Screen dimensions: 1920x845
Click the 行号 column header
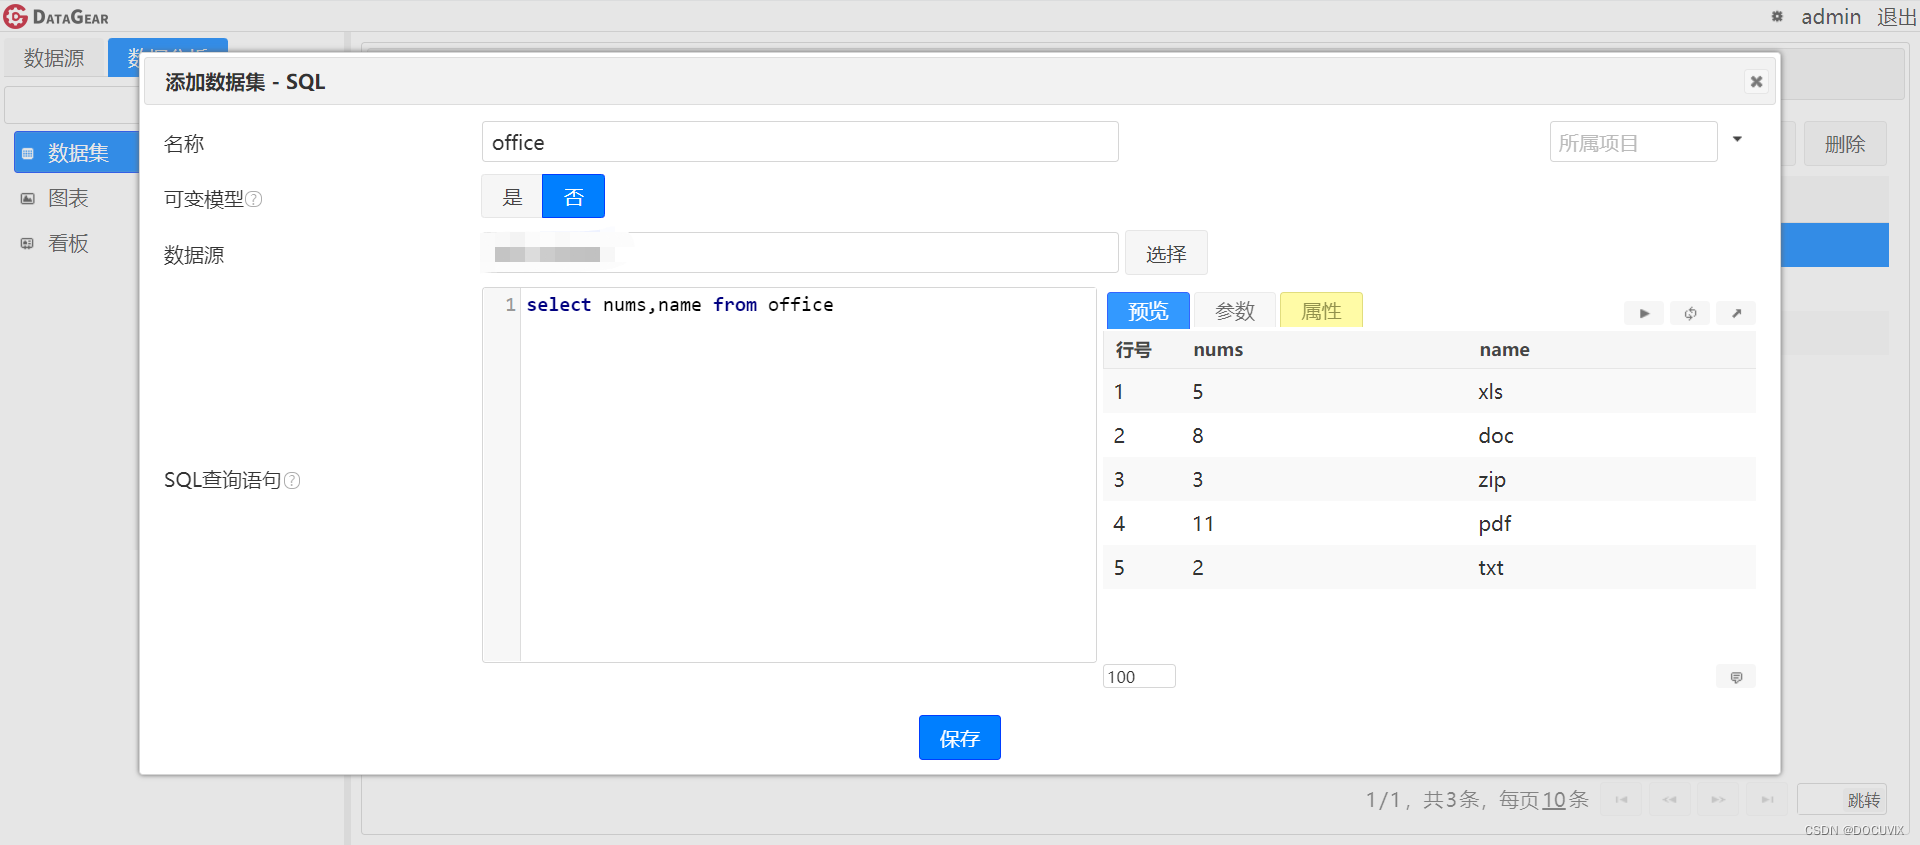tap(1134, 350)
